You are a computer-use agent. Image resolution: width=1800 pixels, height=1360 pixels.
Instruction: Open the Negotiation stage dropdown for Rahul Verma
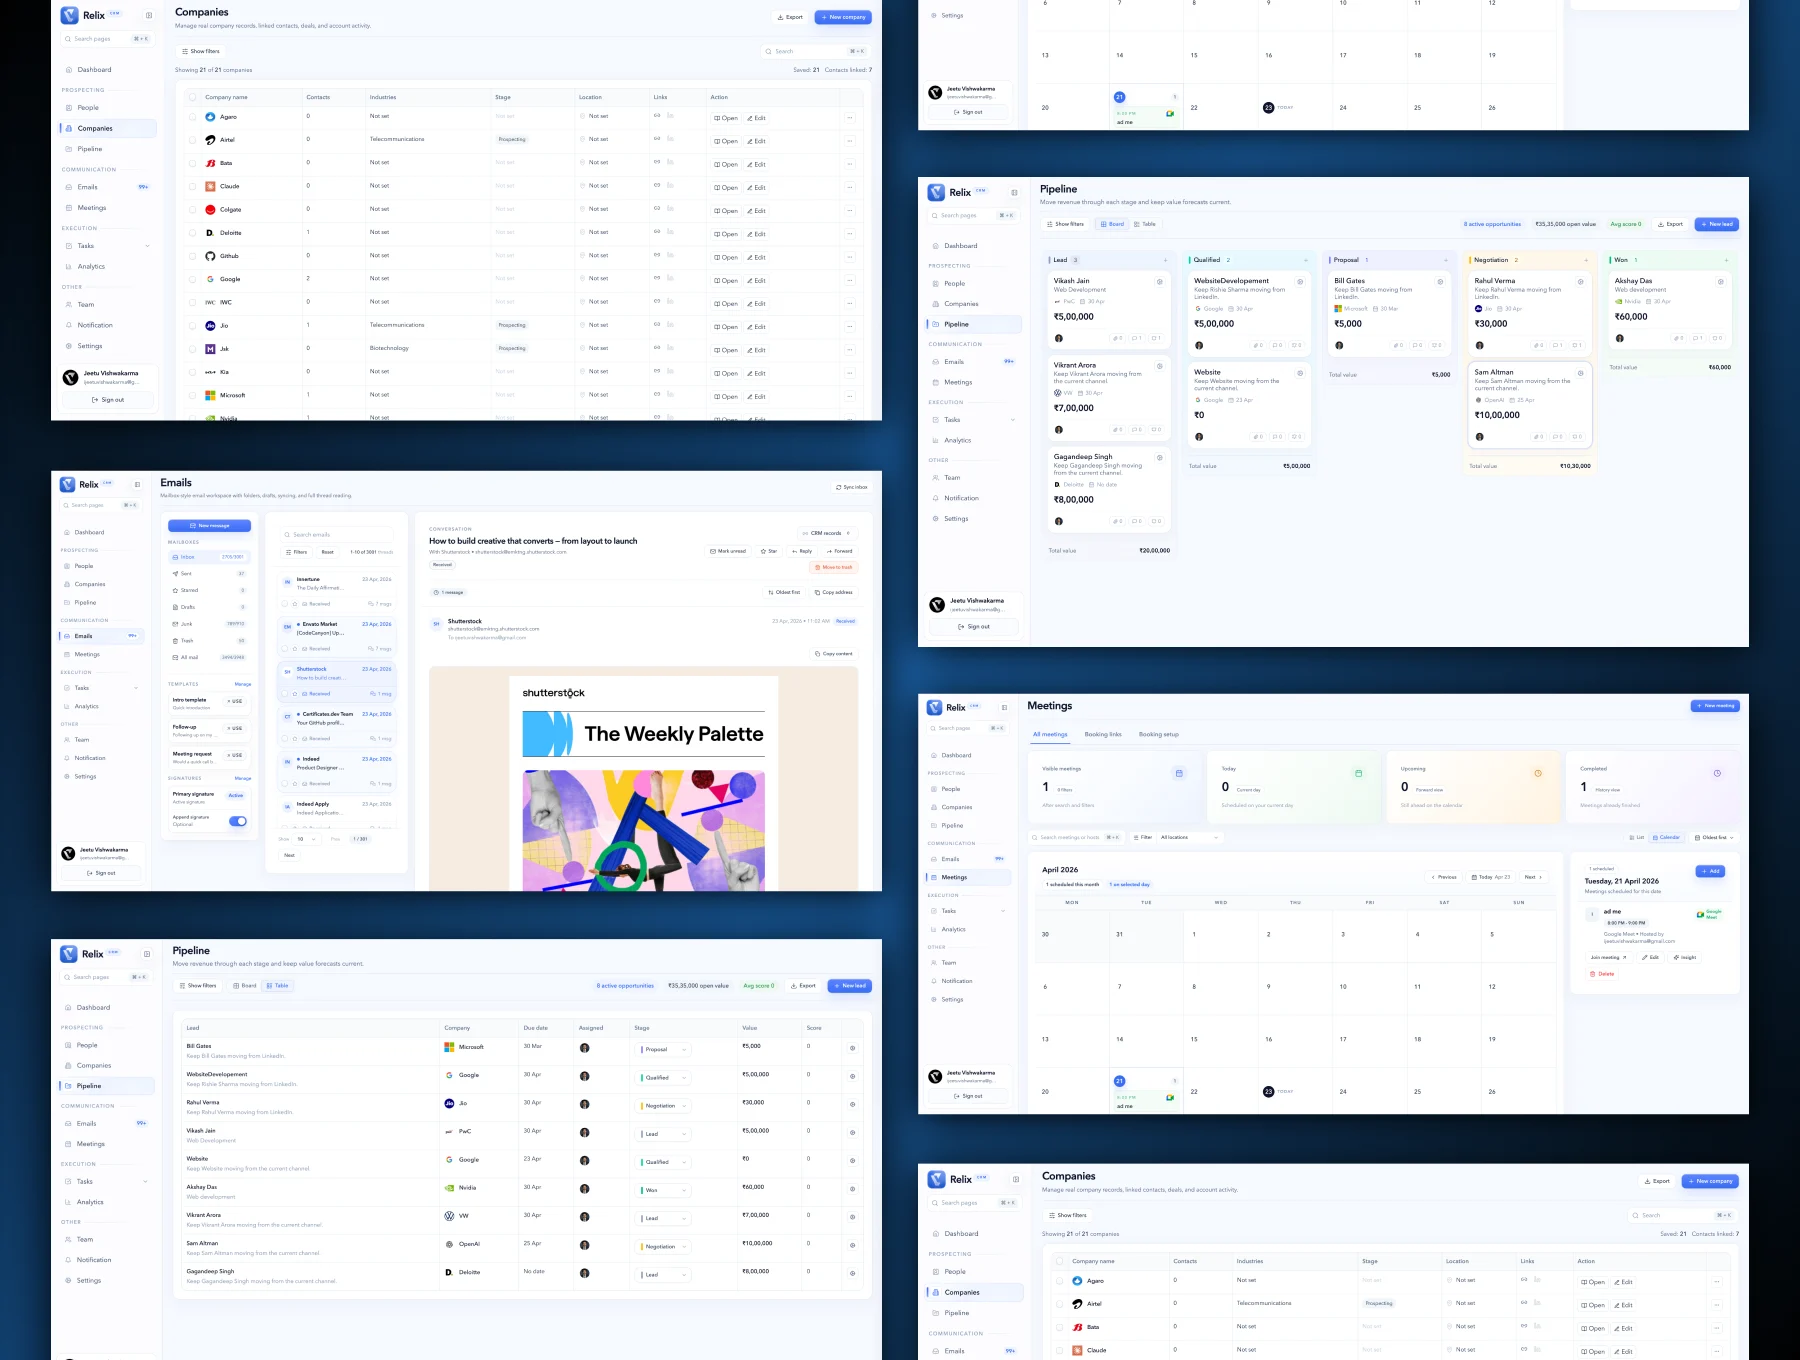pyautogui.click(x=663, y=1105)
